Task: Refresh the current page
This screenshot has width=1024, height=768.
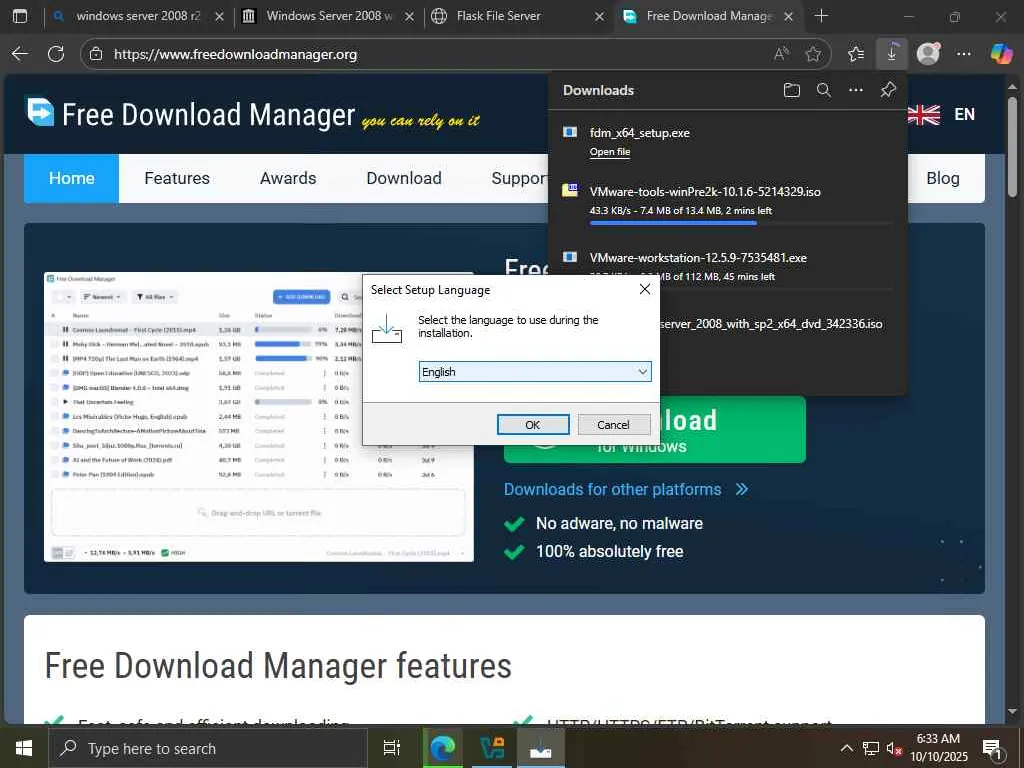Action: 56,54
